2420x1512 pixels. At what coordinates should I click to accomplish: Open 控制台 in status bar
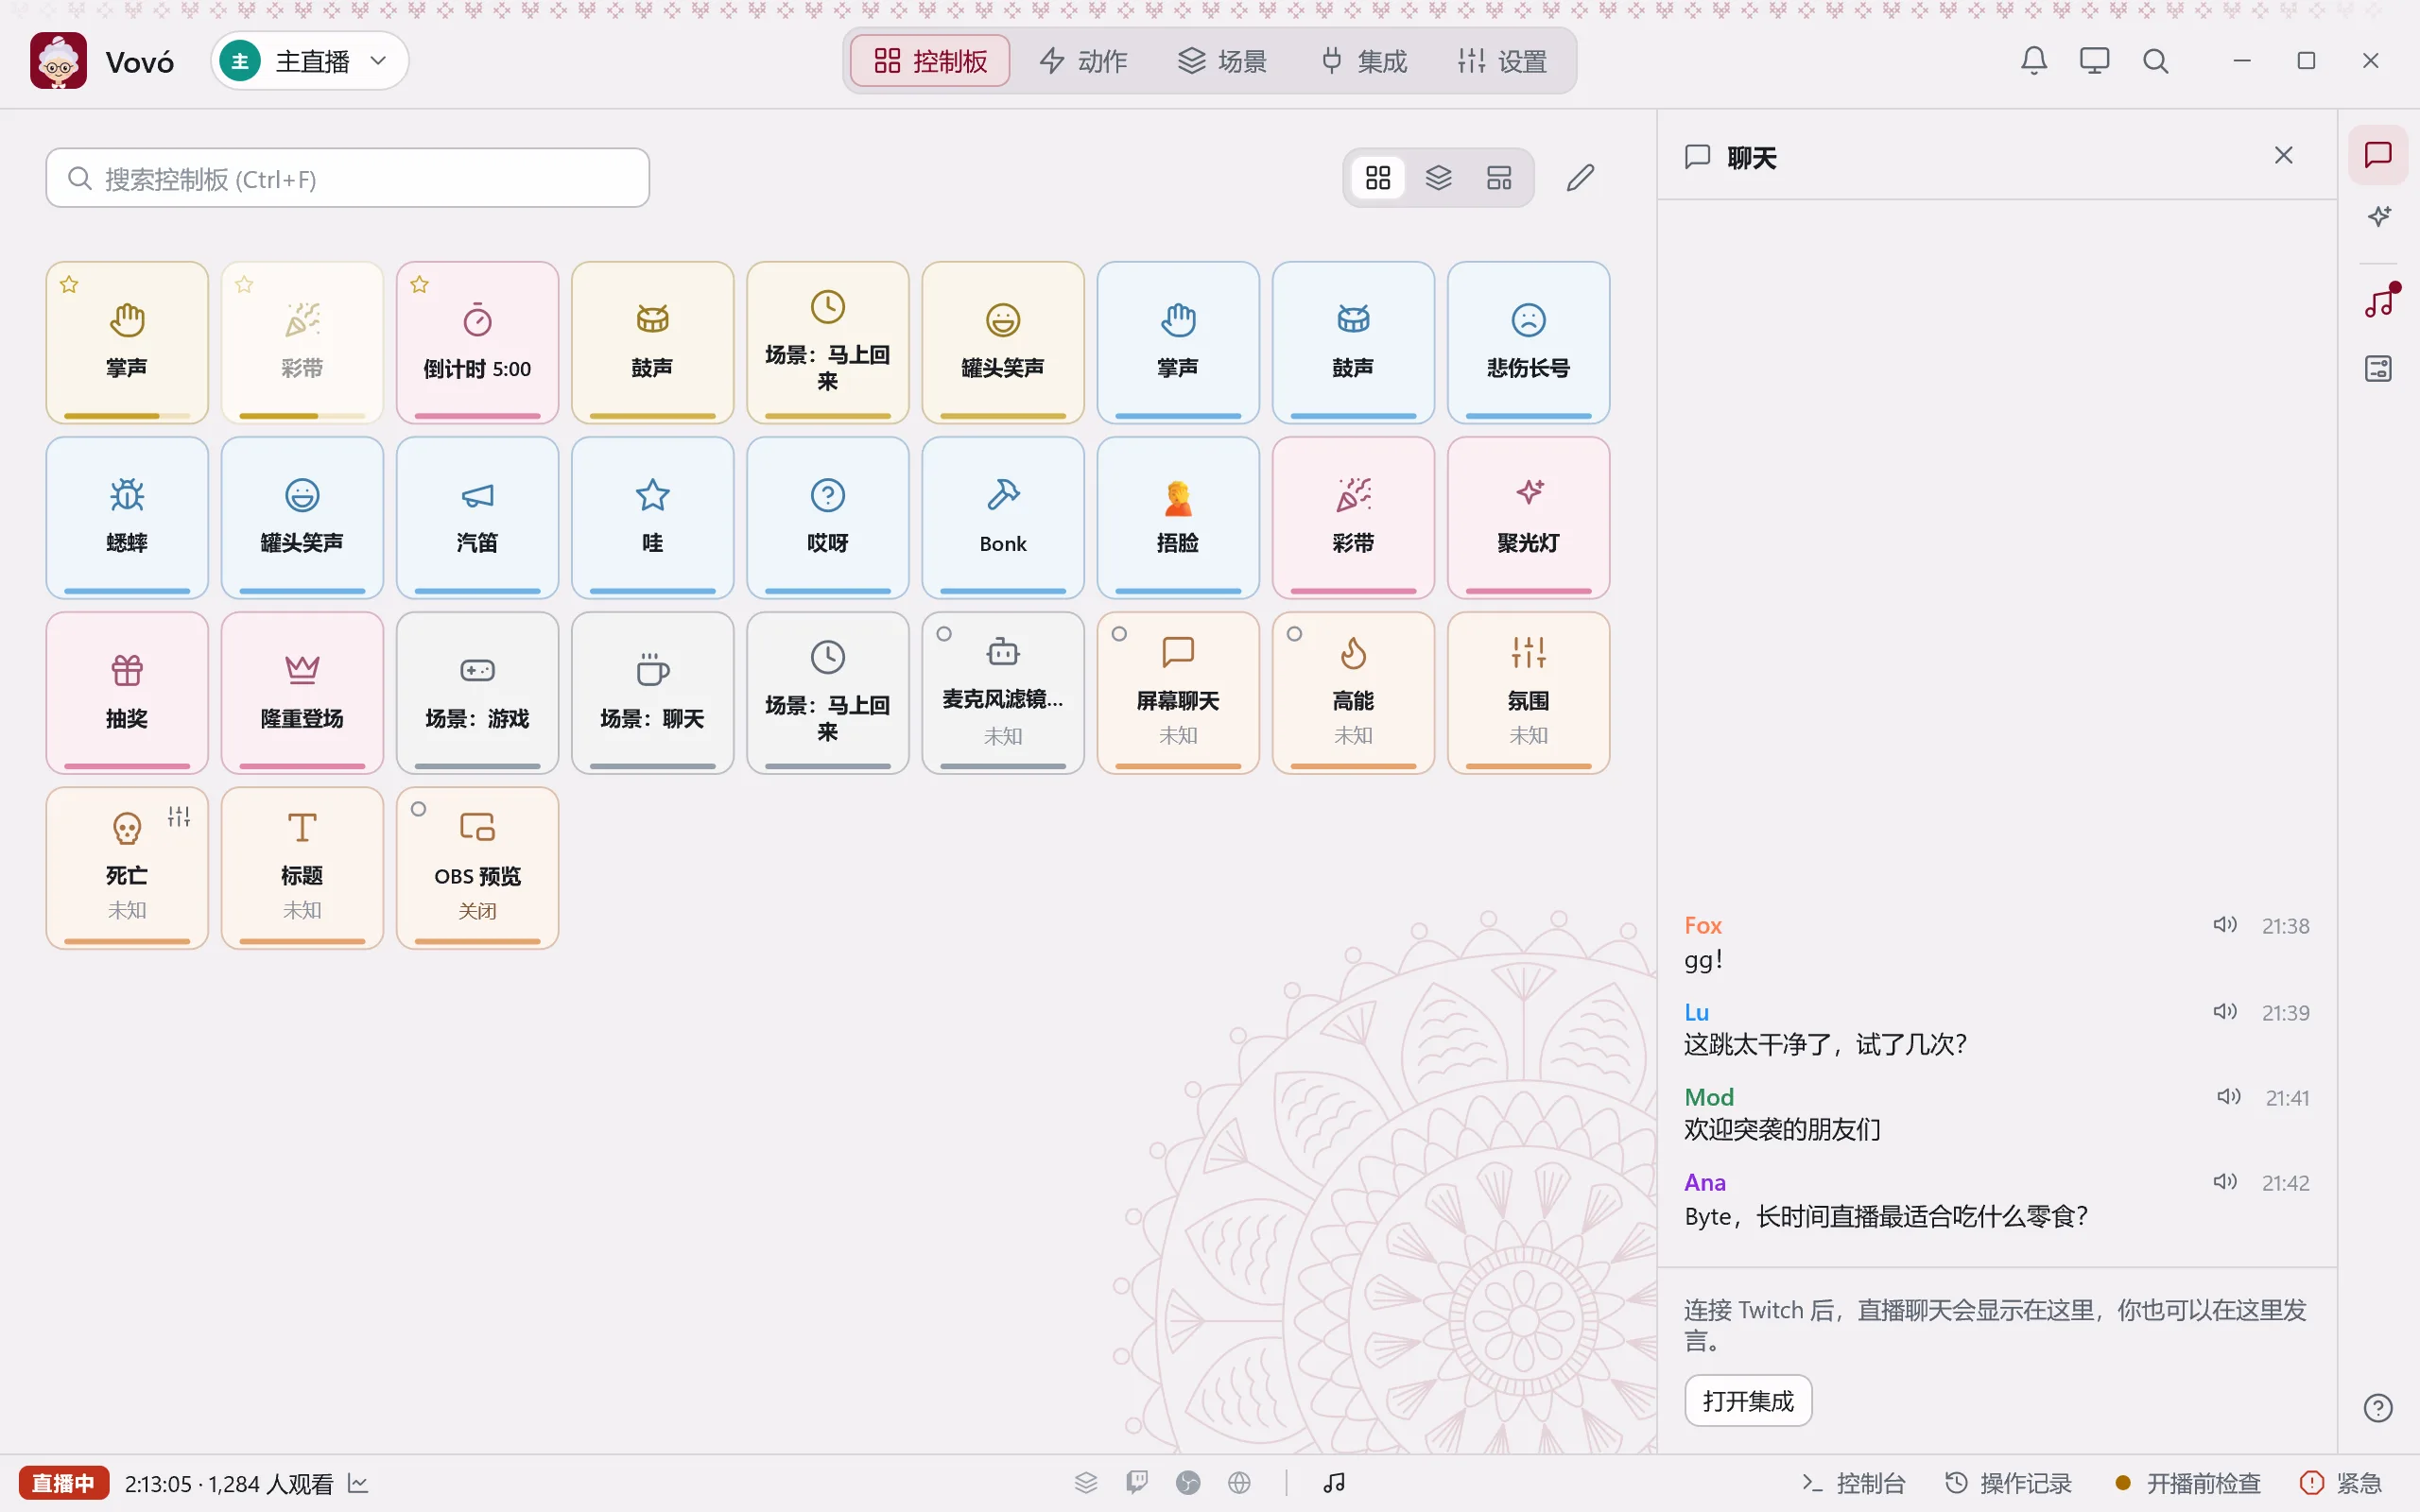pos(1853,1483)
